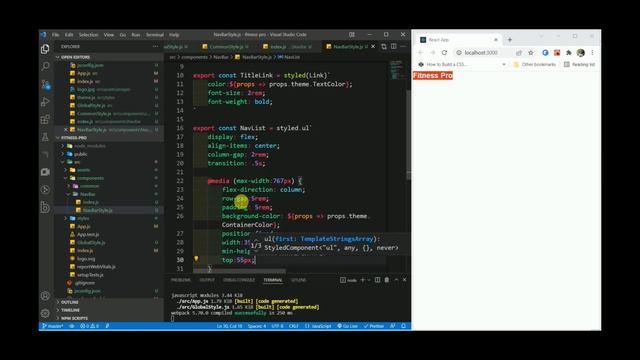
Task: Maximize terminal panel with chevron up
Action: tap(396, 280)
